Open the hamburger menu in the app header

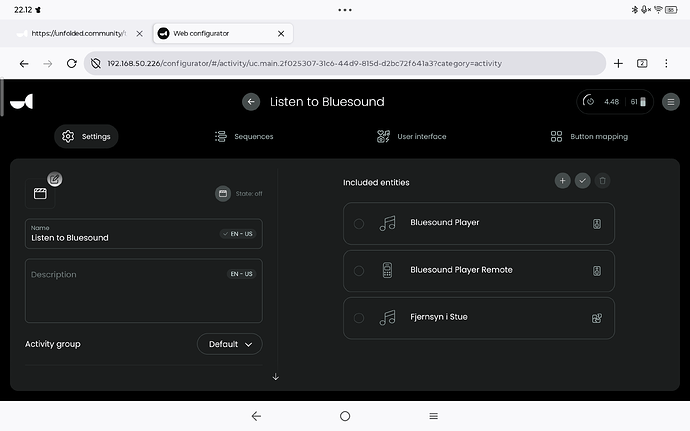click(671, 102)
